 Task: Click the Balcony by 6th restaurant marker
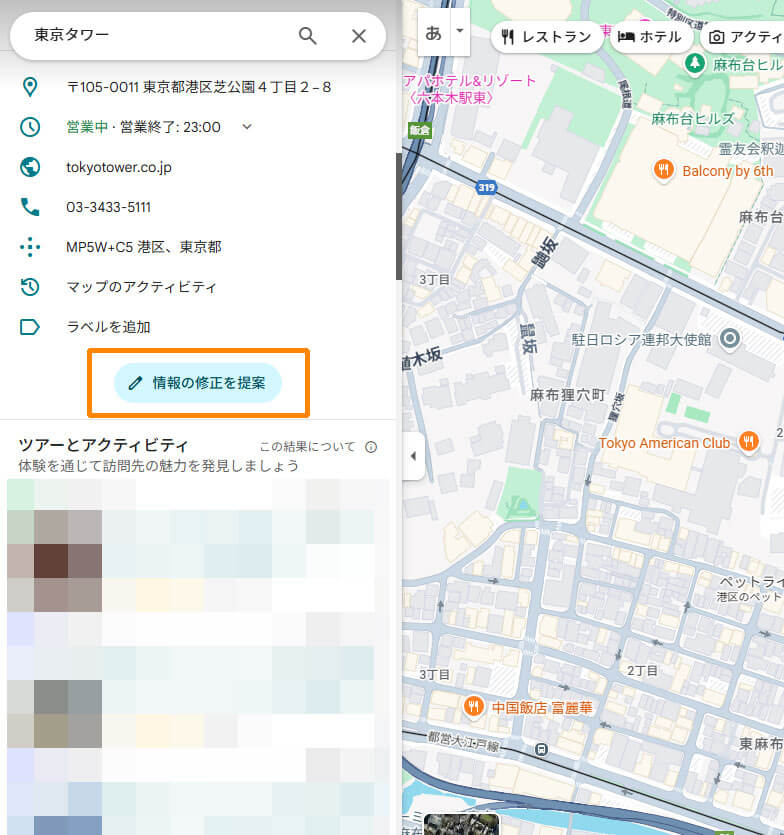(663, 170)
